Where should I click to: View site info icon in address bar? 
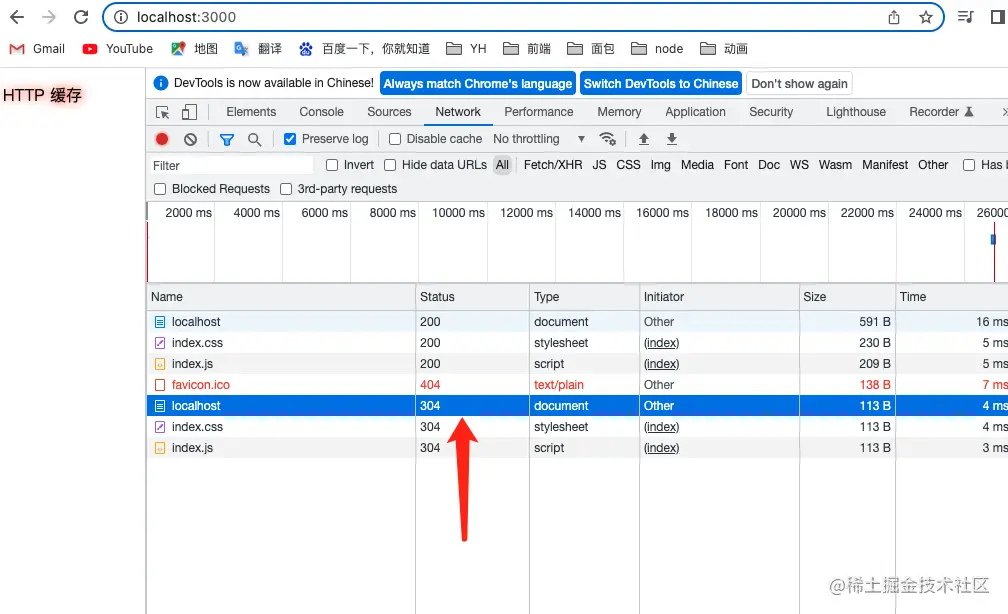pos(121,17)
